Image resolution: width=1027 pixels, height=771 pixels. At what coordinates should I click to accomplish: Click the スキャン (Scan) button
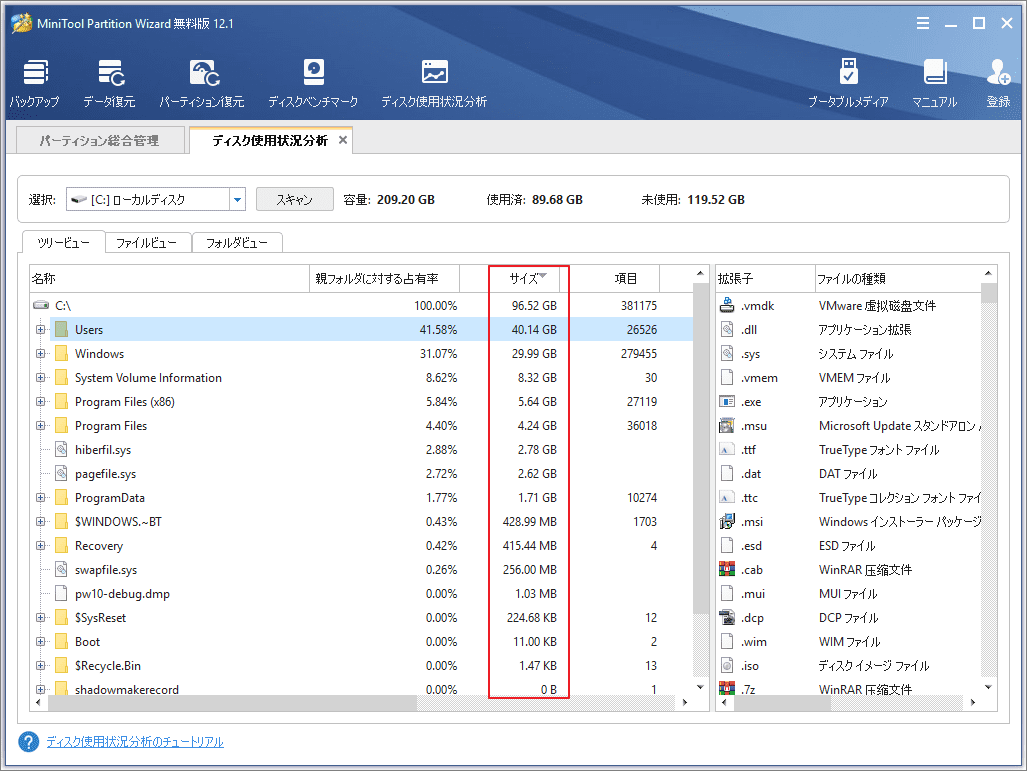point(294,199)
